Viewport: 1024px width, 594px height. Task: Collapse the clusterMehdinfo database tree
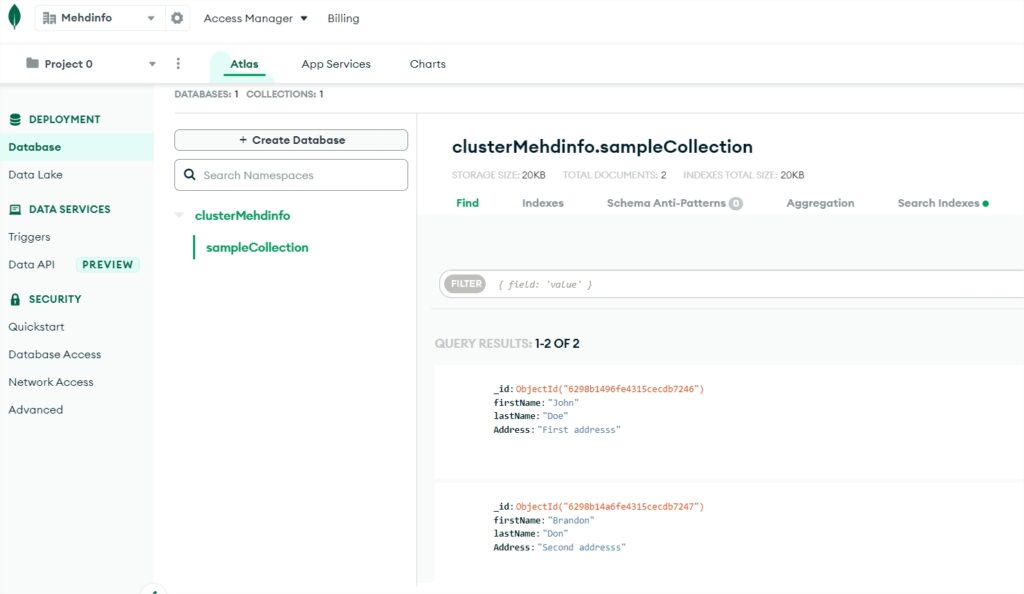pos(179,215)
